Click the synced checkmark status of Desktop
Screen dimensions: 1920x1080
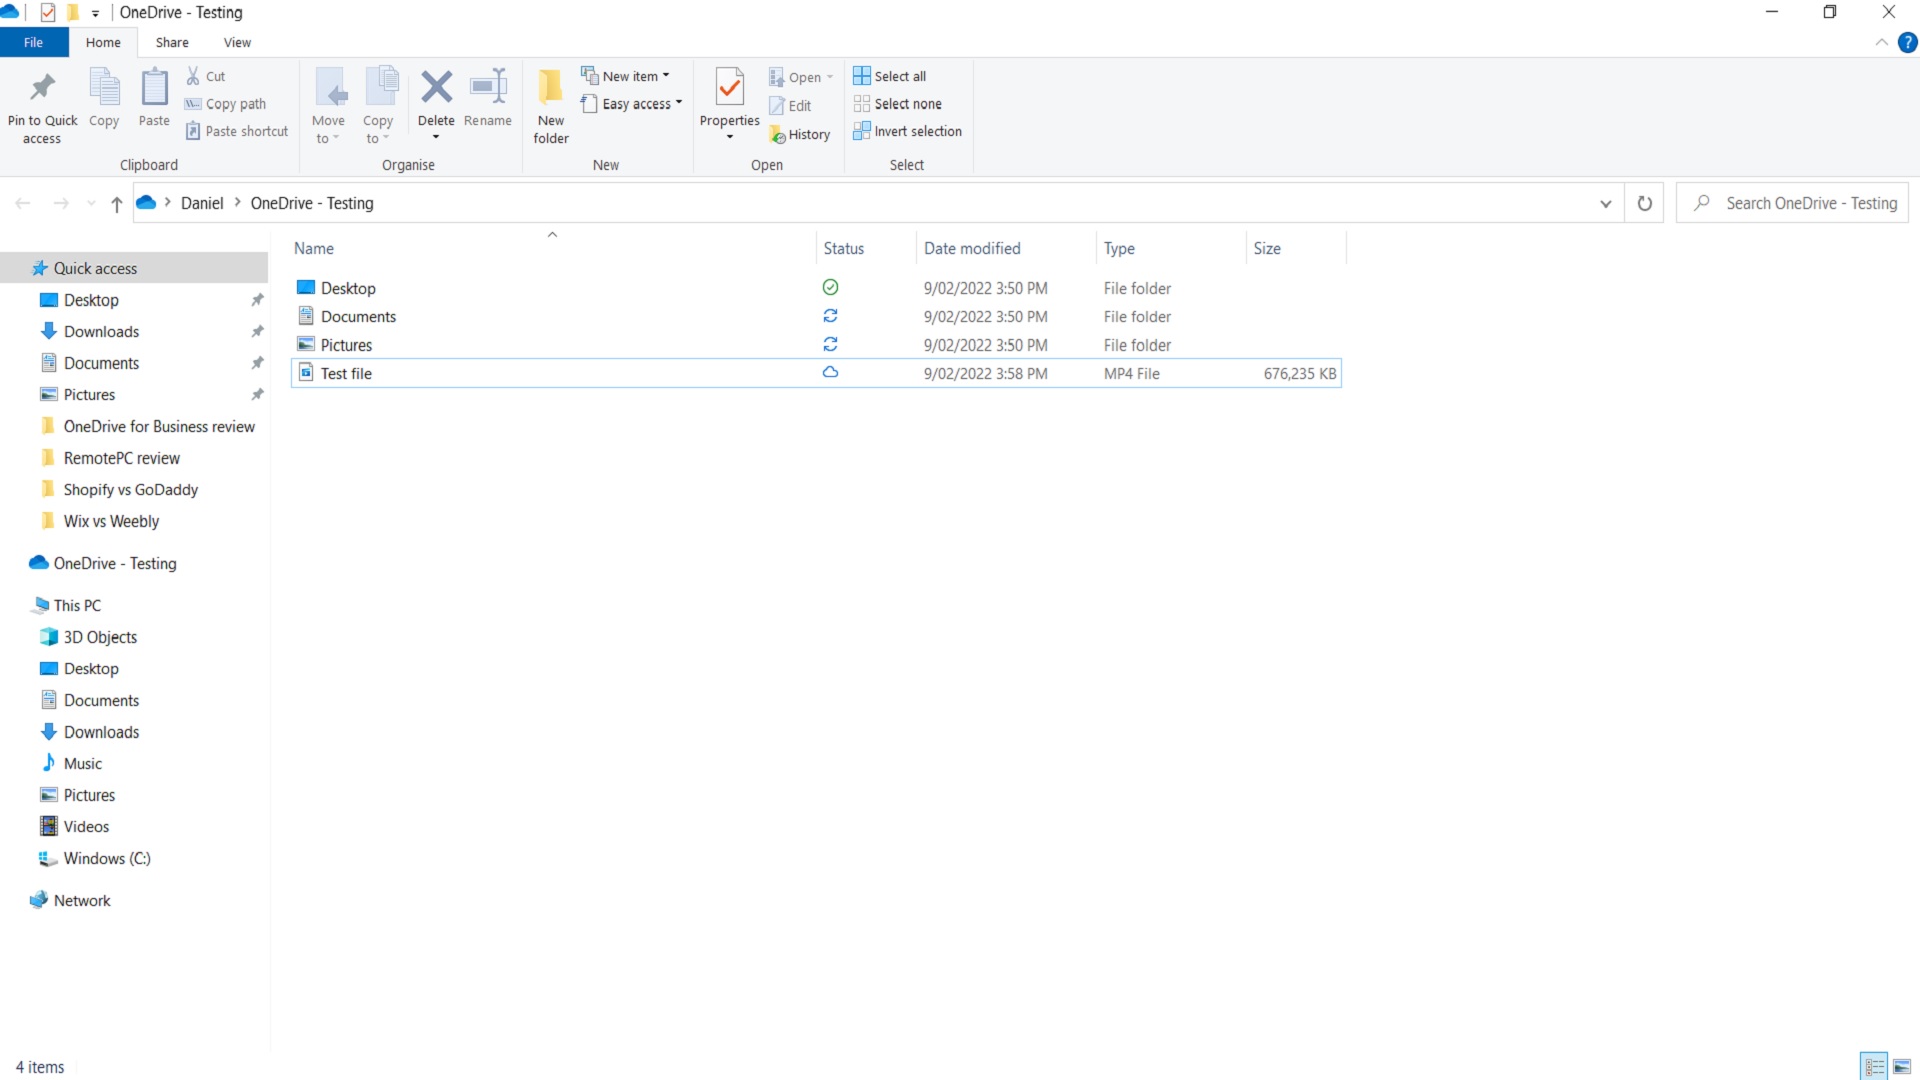(830, 287)
